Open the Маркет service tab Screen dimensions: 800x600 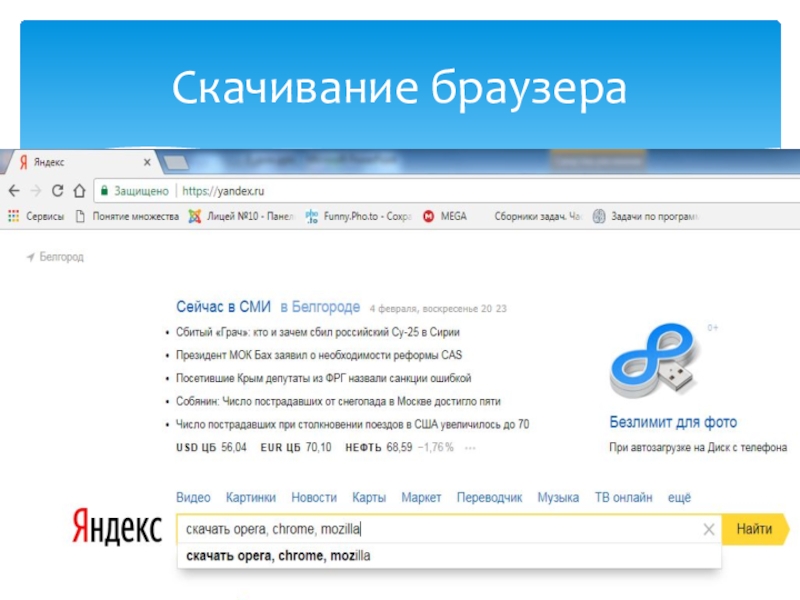pos(421,497)
